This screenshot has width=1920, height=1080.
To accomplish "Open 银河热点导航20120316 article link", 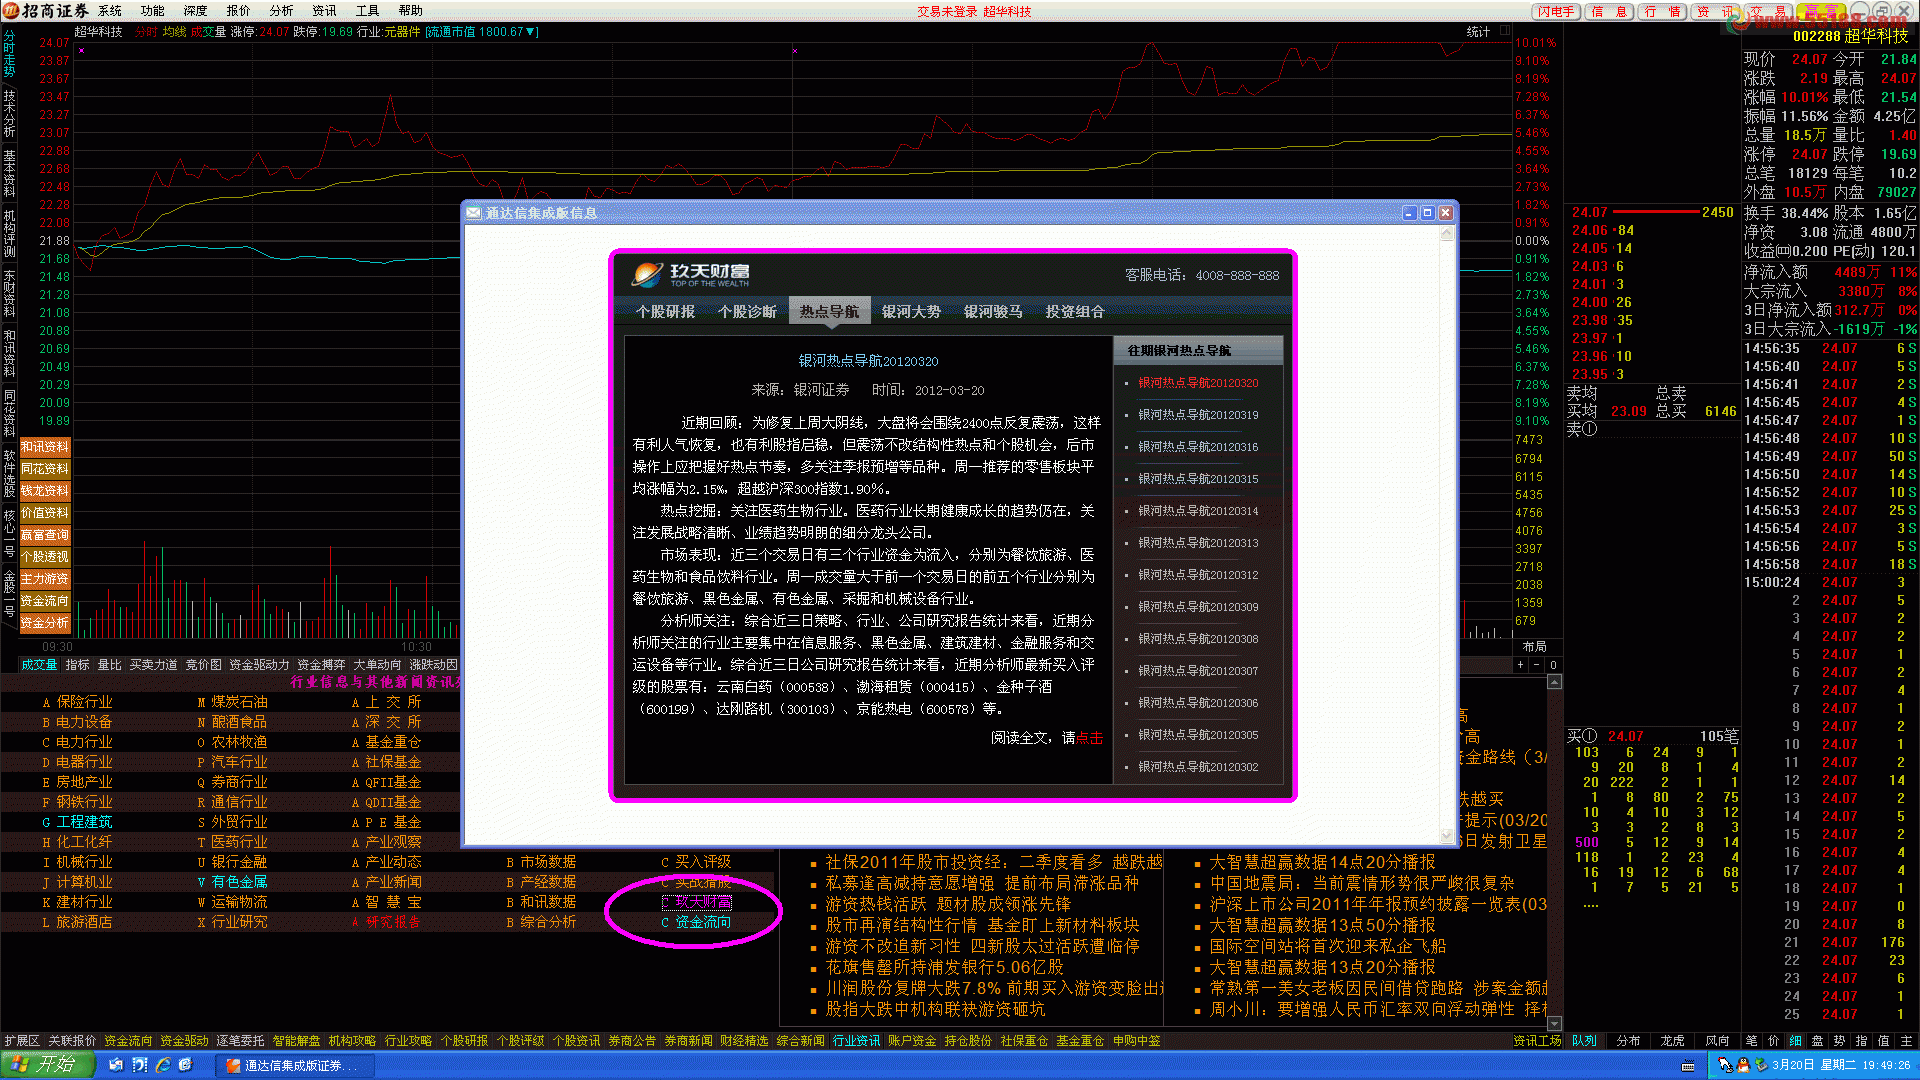I will click(1198, 447).
